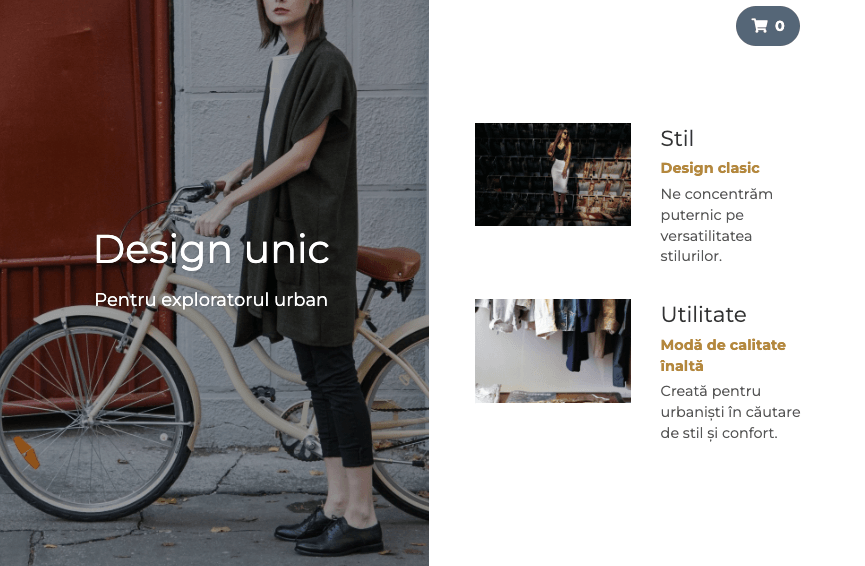This screenshot has height=566, width=865.
Task: Click the Design unic hero title
Action: coord(212,250)
